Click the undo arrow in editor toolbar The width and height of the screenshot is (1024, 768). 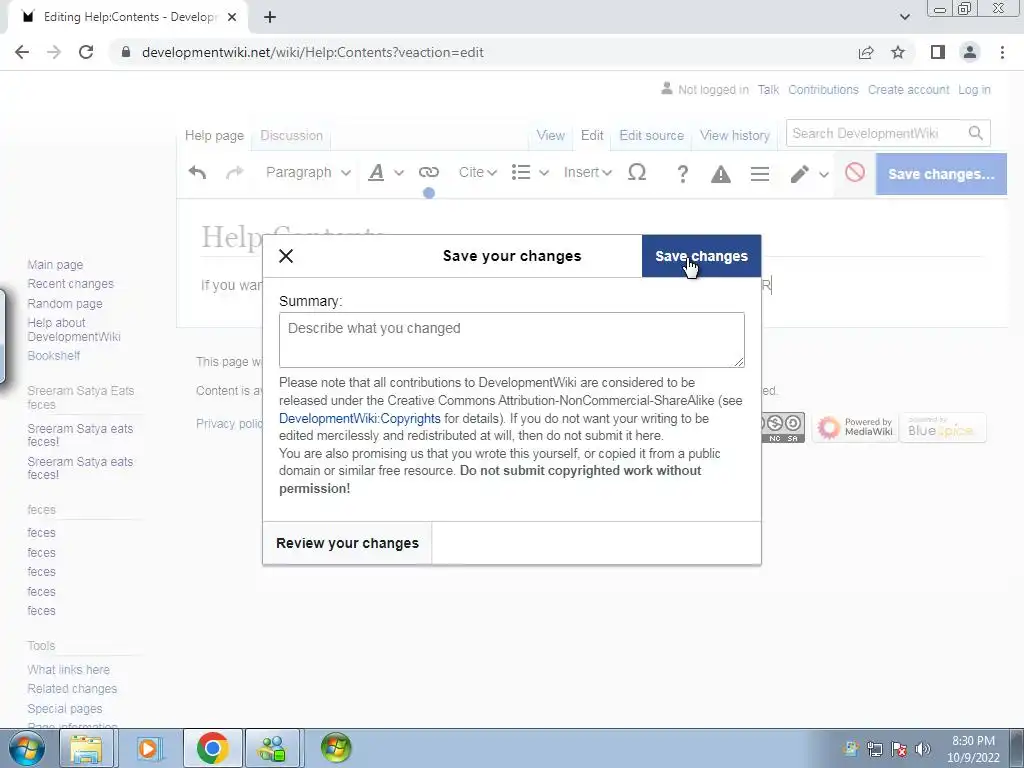point(197,172)
